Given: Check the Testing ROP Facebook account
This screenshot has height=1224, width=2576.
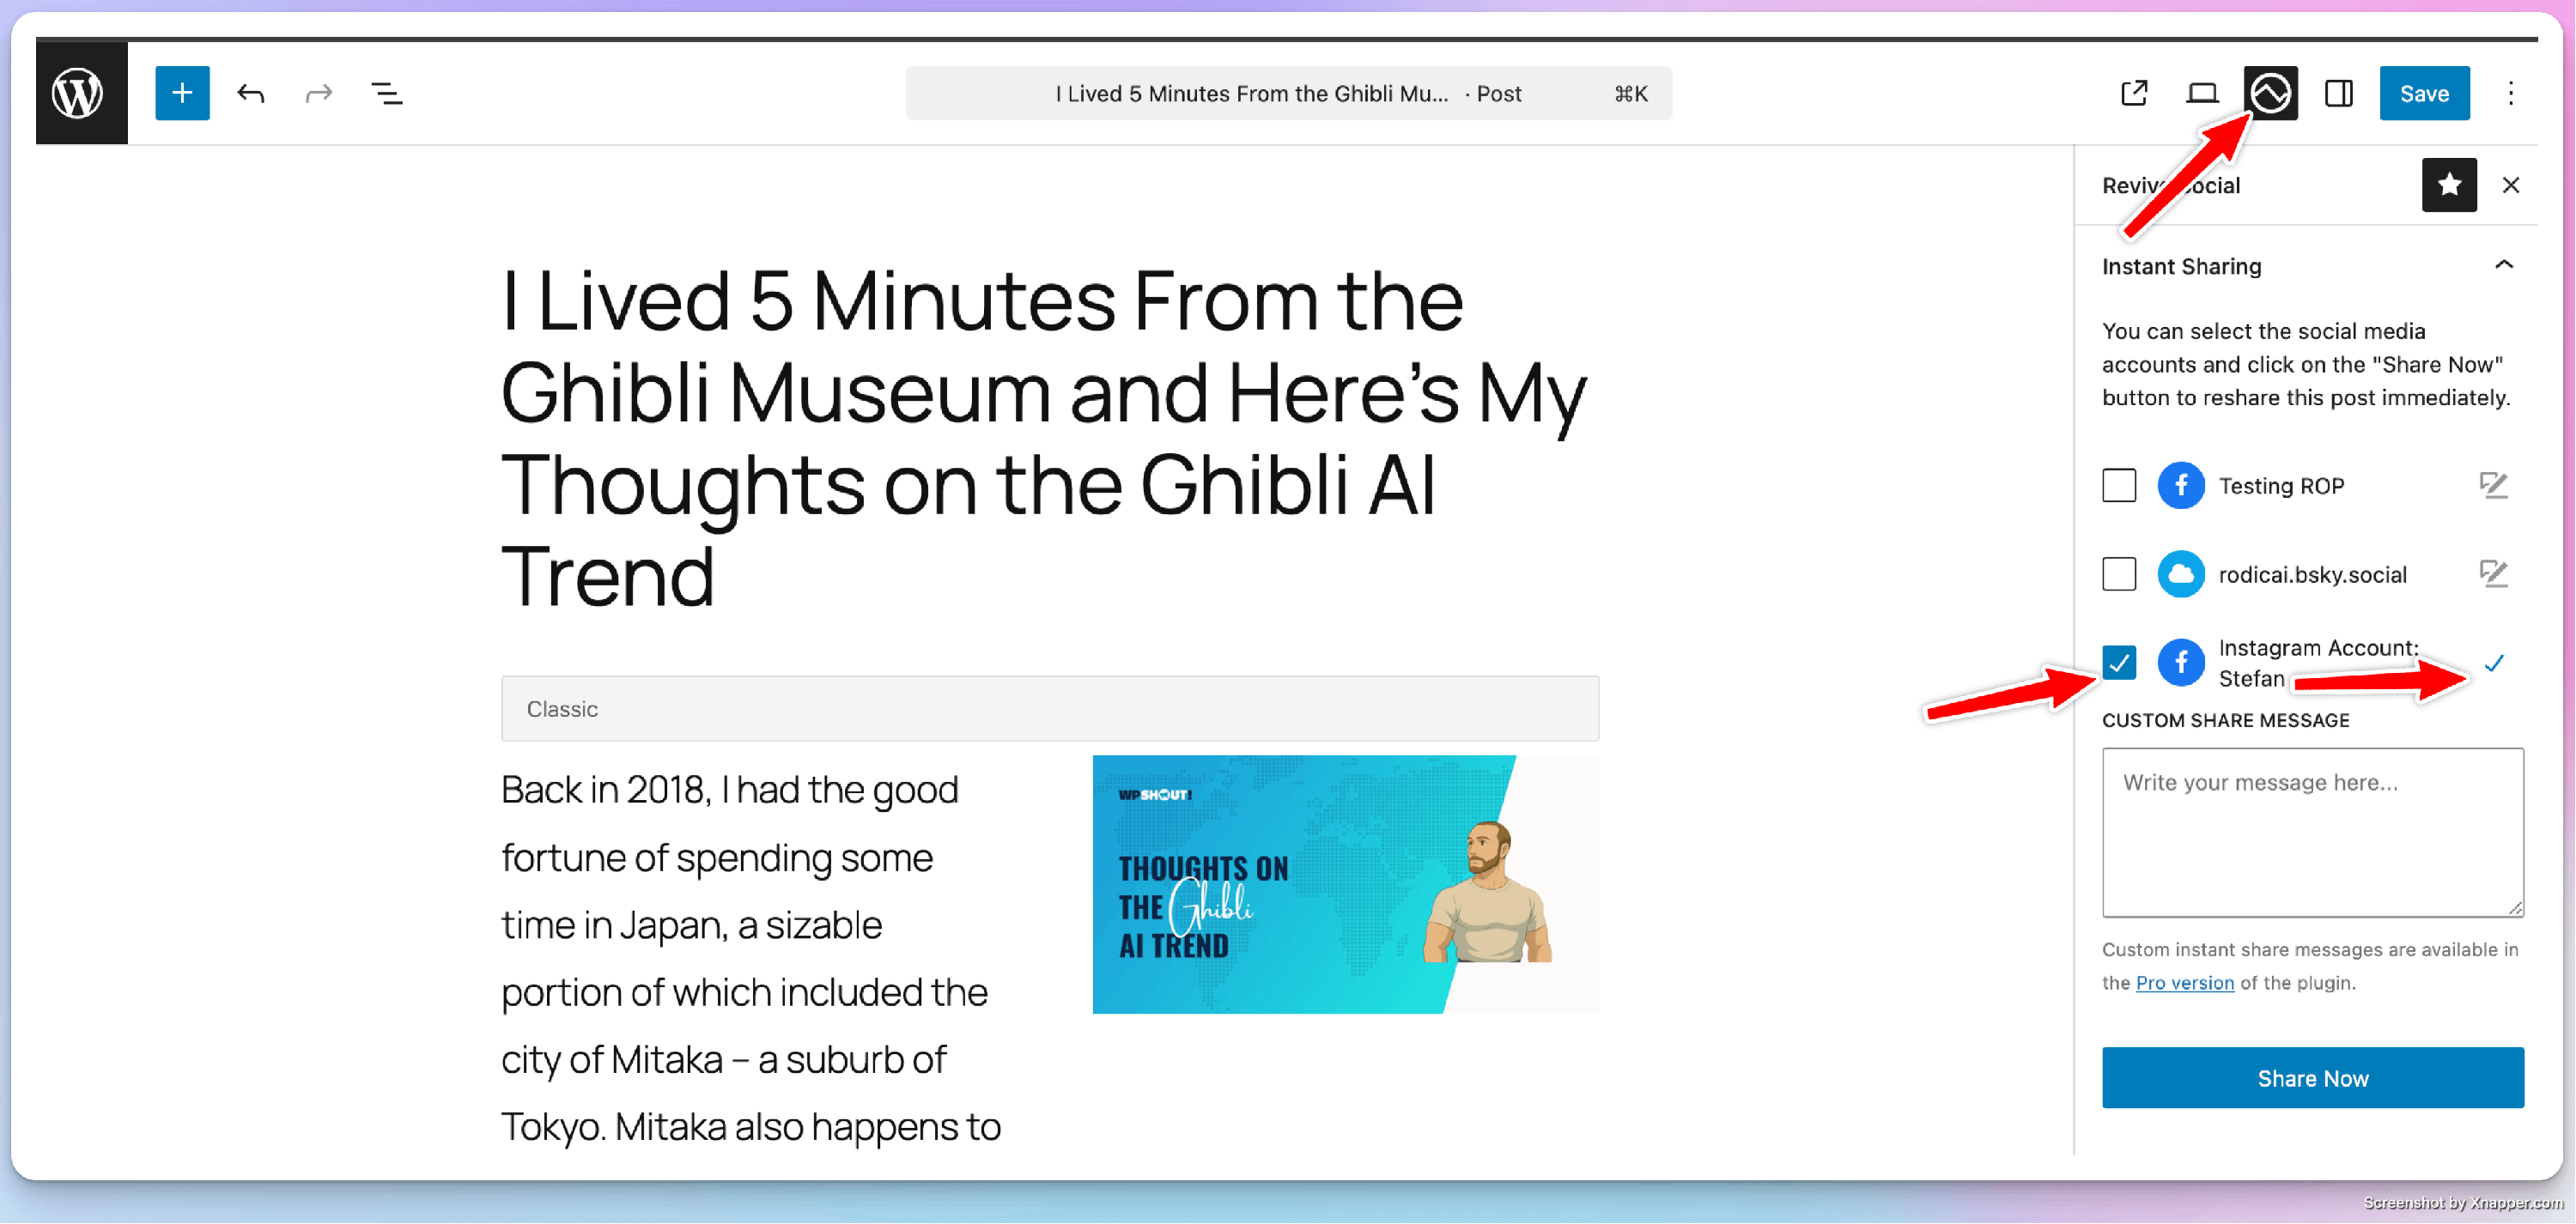Looking at the screenshot, I should coord(2118,486).
